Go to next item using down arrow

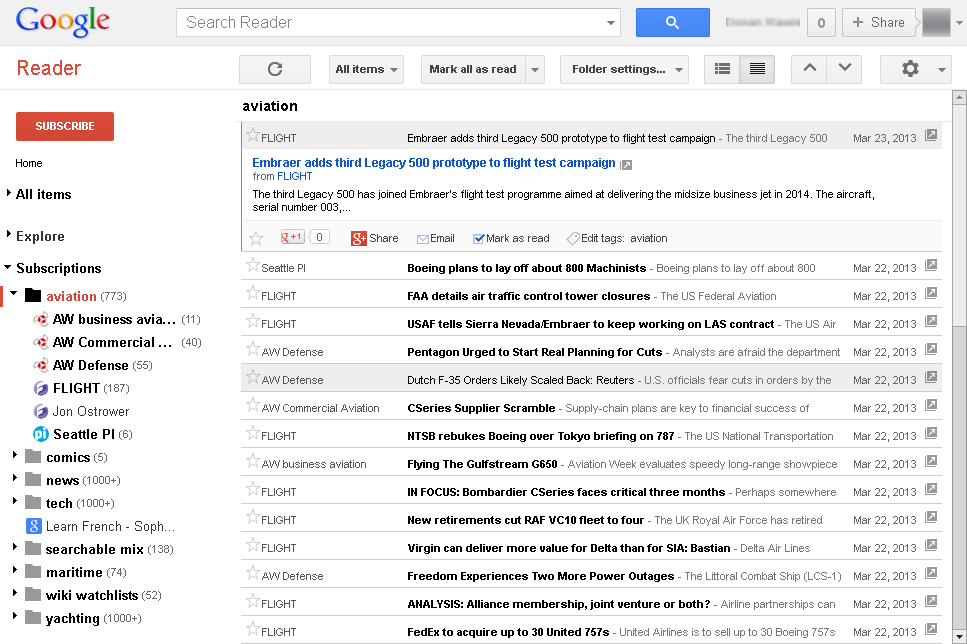click(x=844, y=69)
